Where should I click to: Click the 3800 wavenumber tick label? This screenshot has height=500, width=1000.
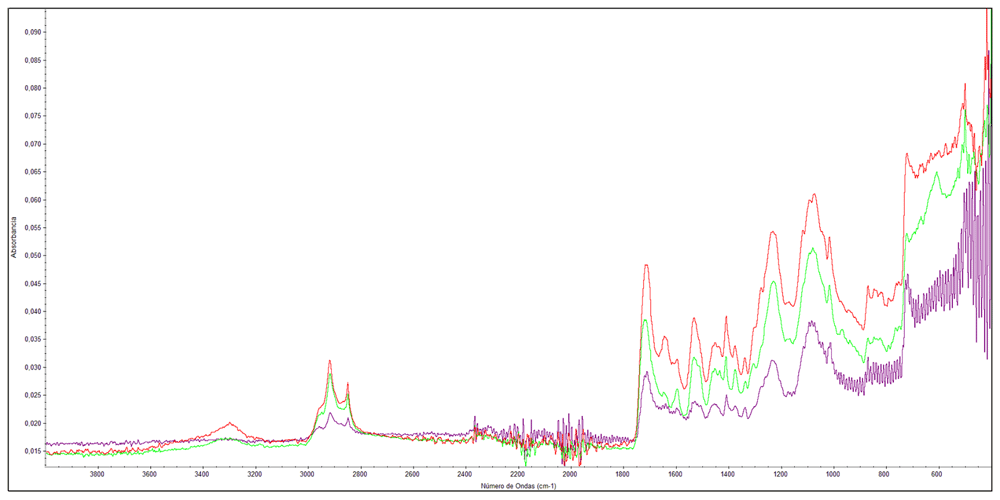click(x=97, y=475)
